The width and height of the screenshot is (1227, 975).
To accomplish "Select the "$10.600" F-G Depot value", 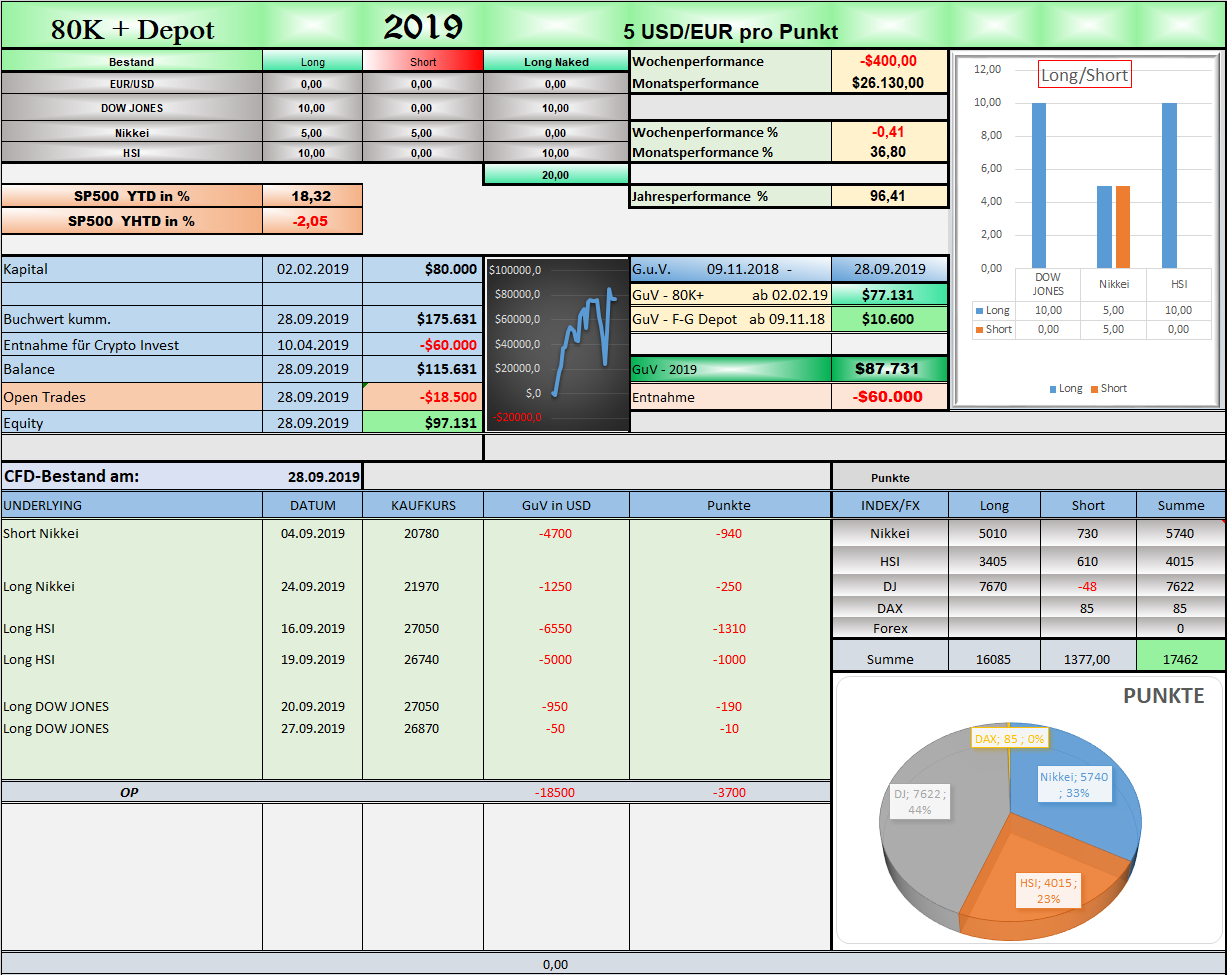I will coord(889,319).
